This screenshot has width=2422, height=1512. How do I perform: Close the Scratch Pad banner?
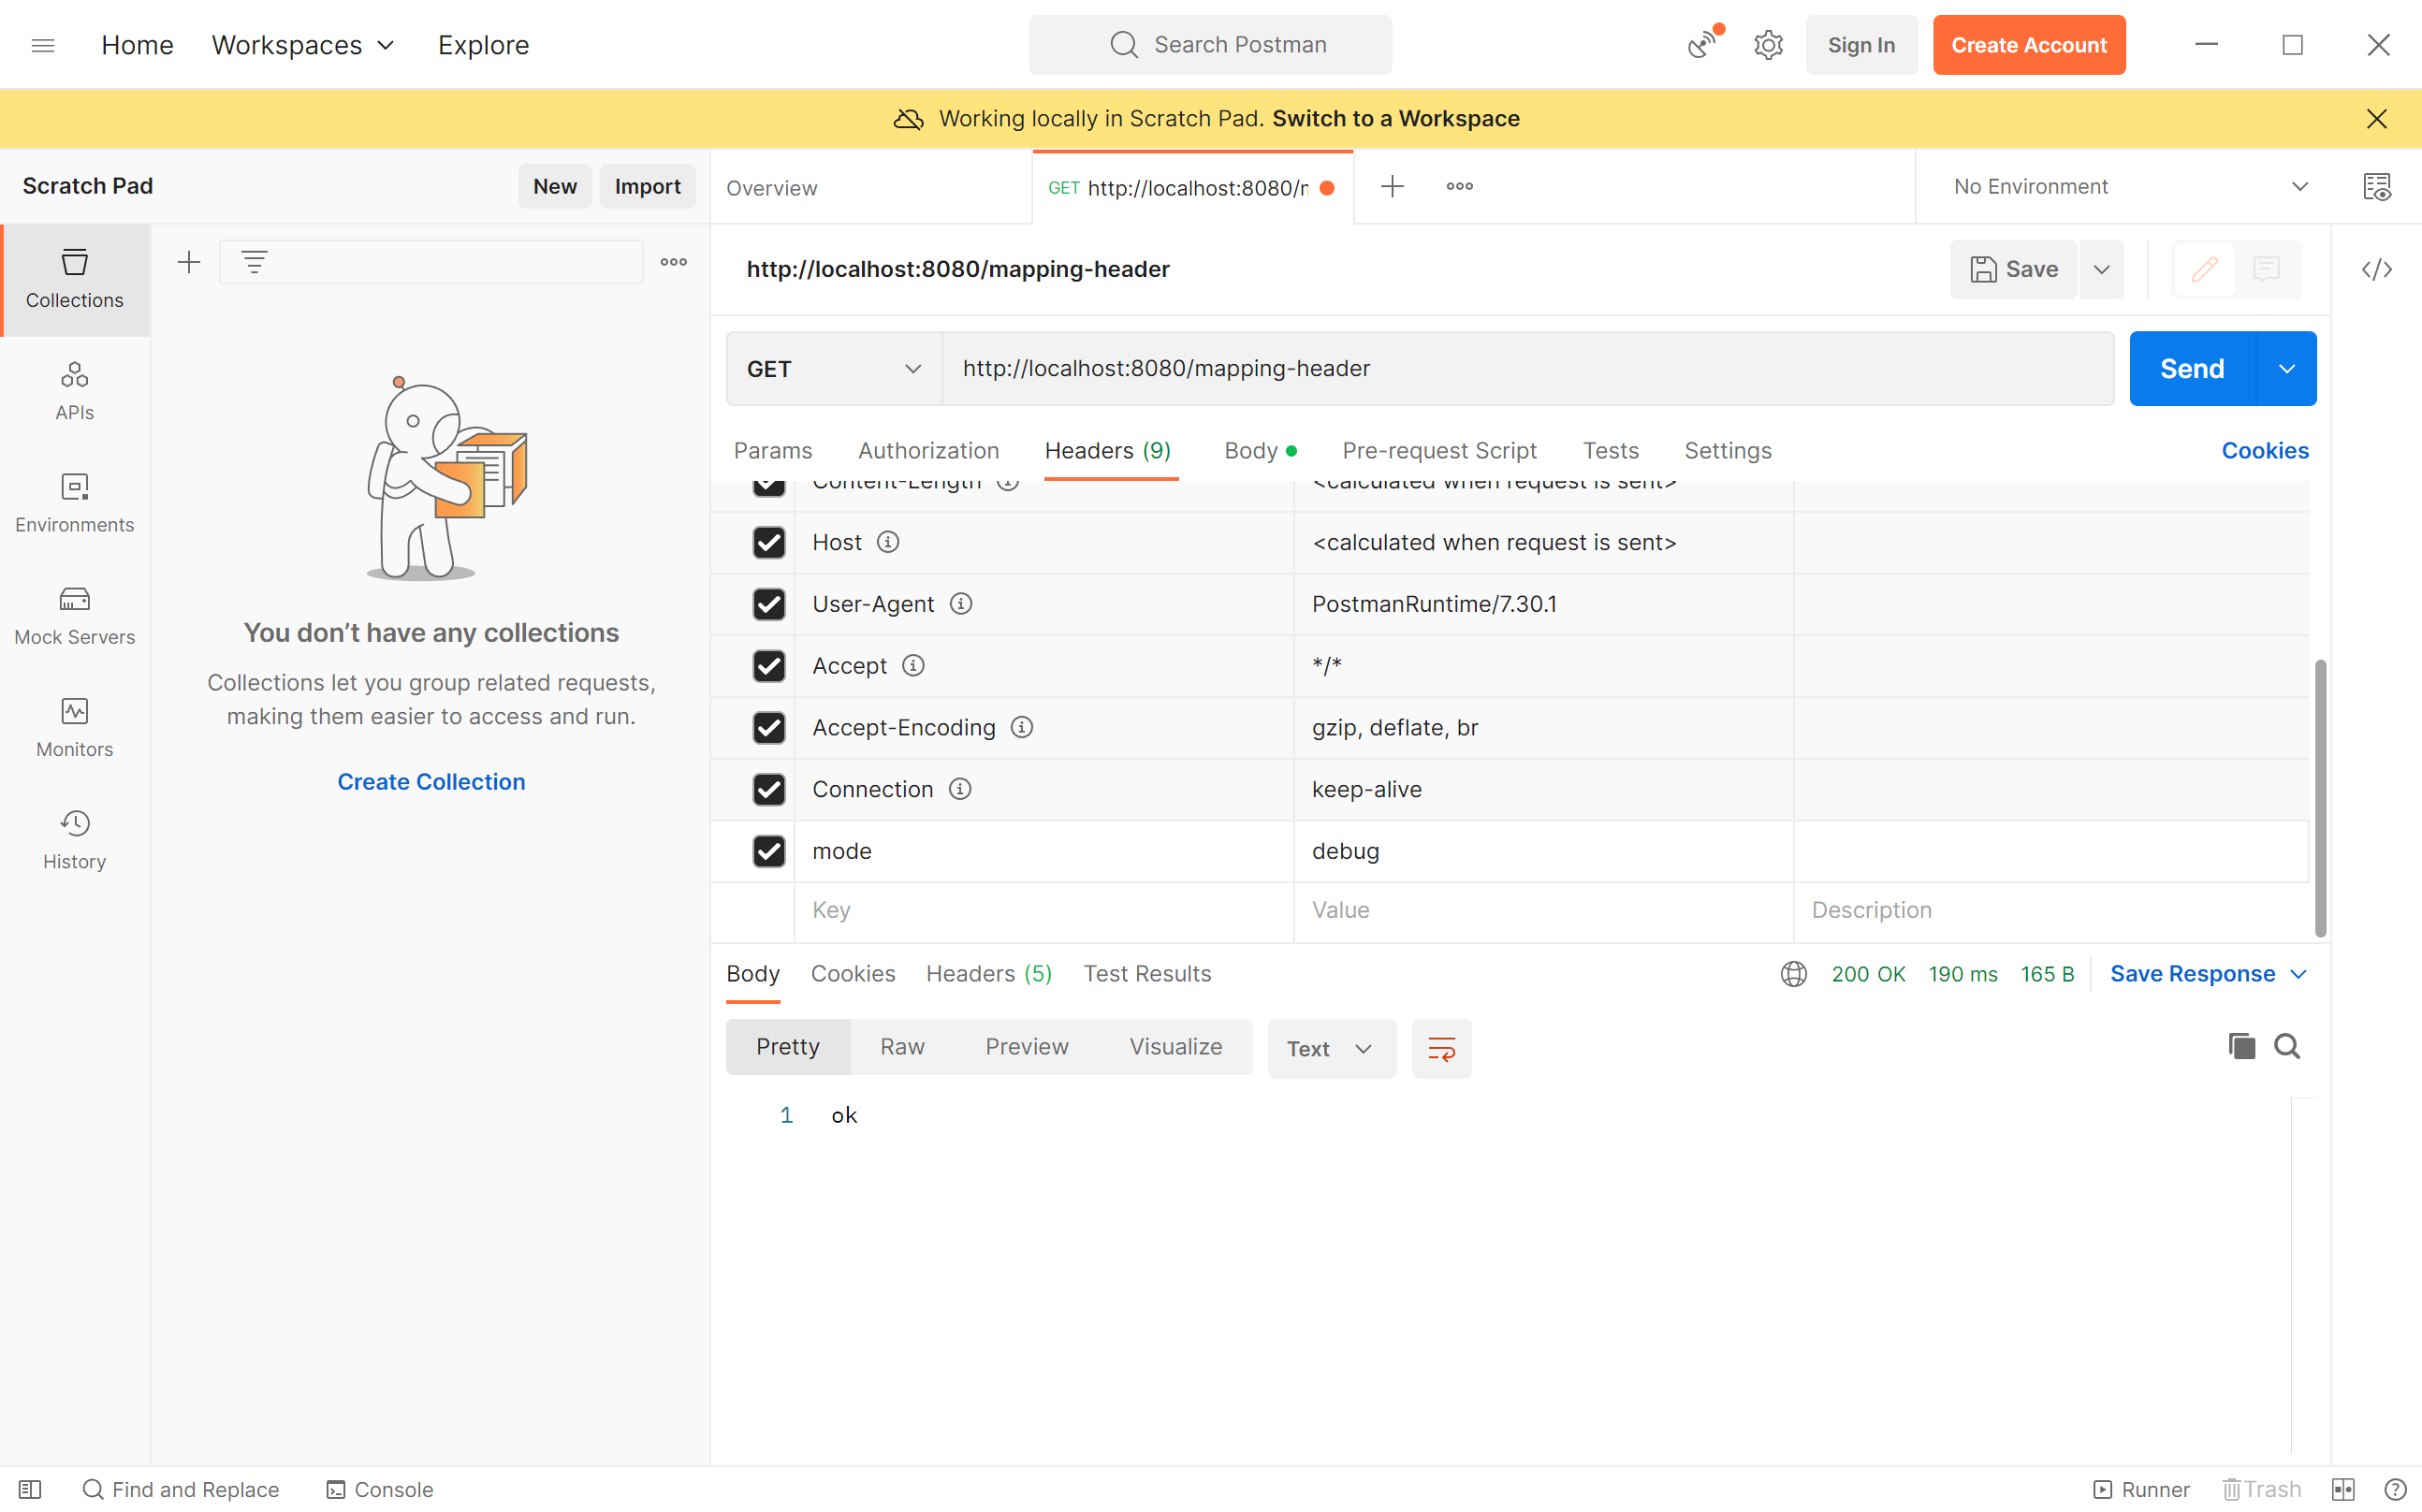tap(2377, 119)
